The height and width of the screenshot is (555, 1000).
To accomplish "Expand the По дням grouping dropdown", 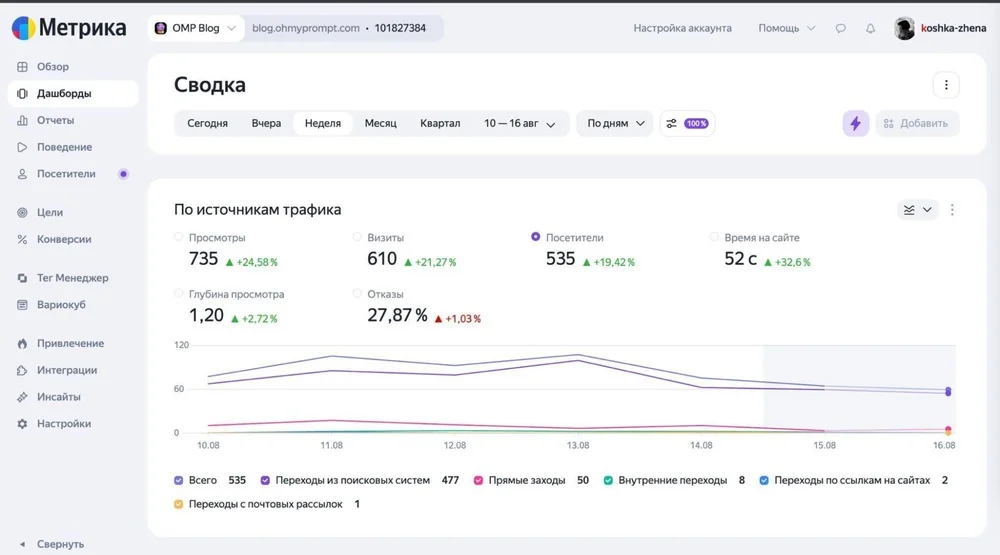I will (x=615, y=123).
